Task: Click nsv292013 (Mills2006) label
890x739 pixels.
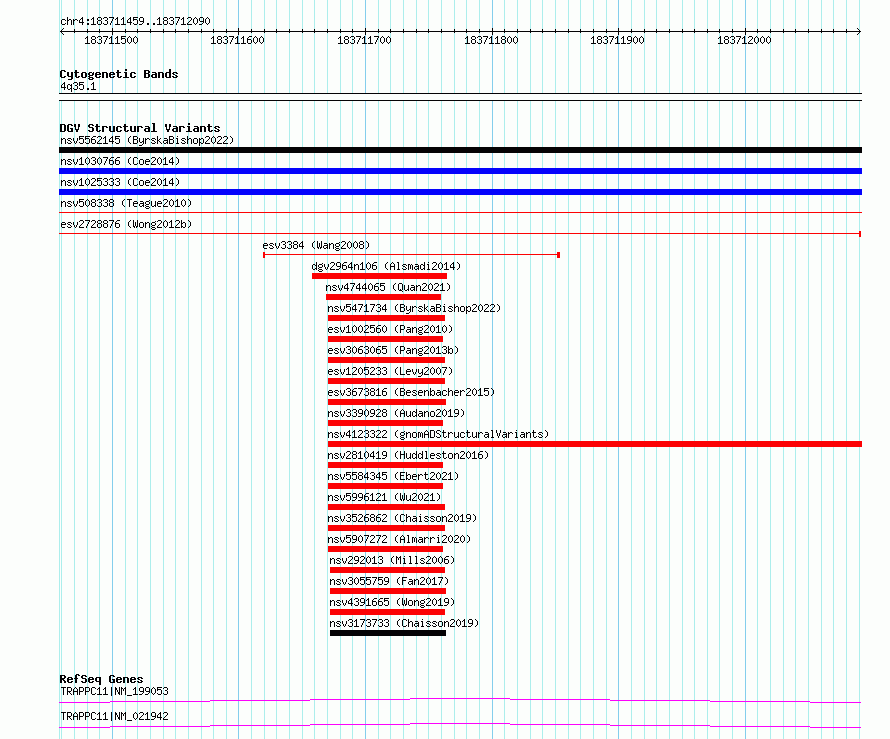Action: (x=392, y=560)
